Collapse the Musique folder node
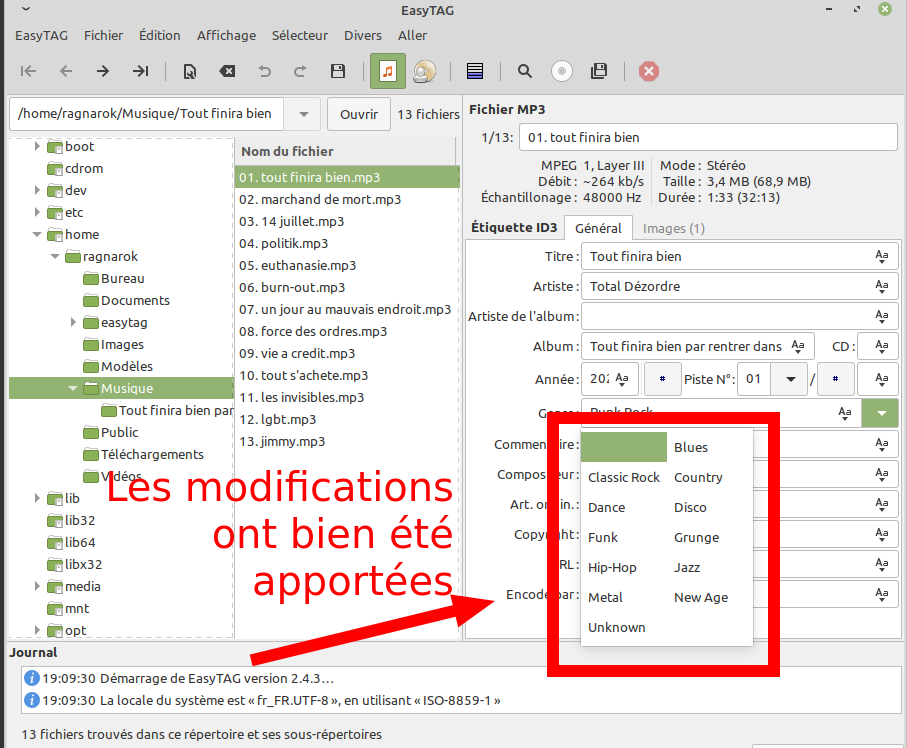Viewport: 907px width, 748px height. 73,388
